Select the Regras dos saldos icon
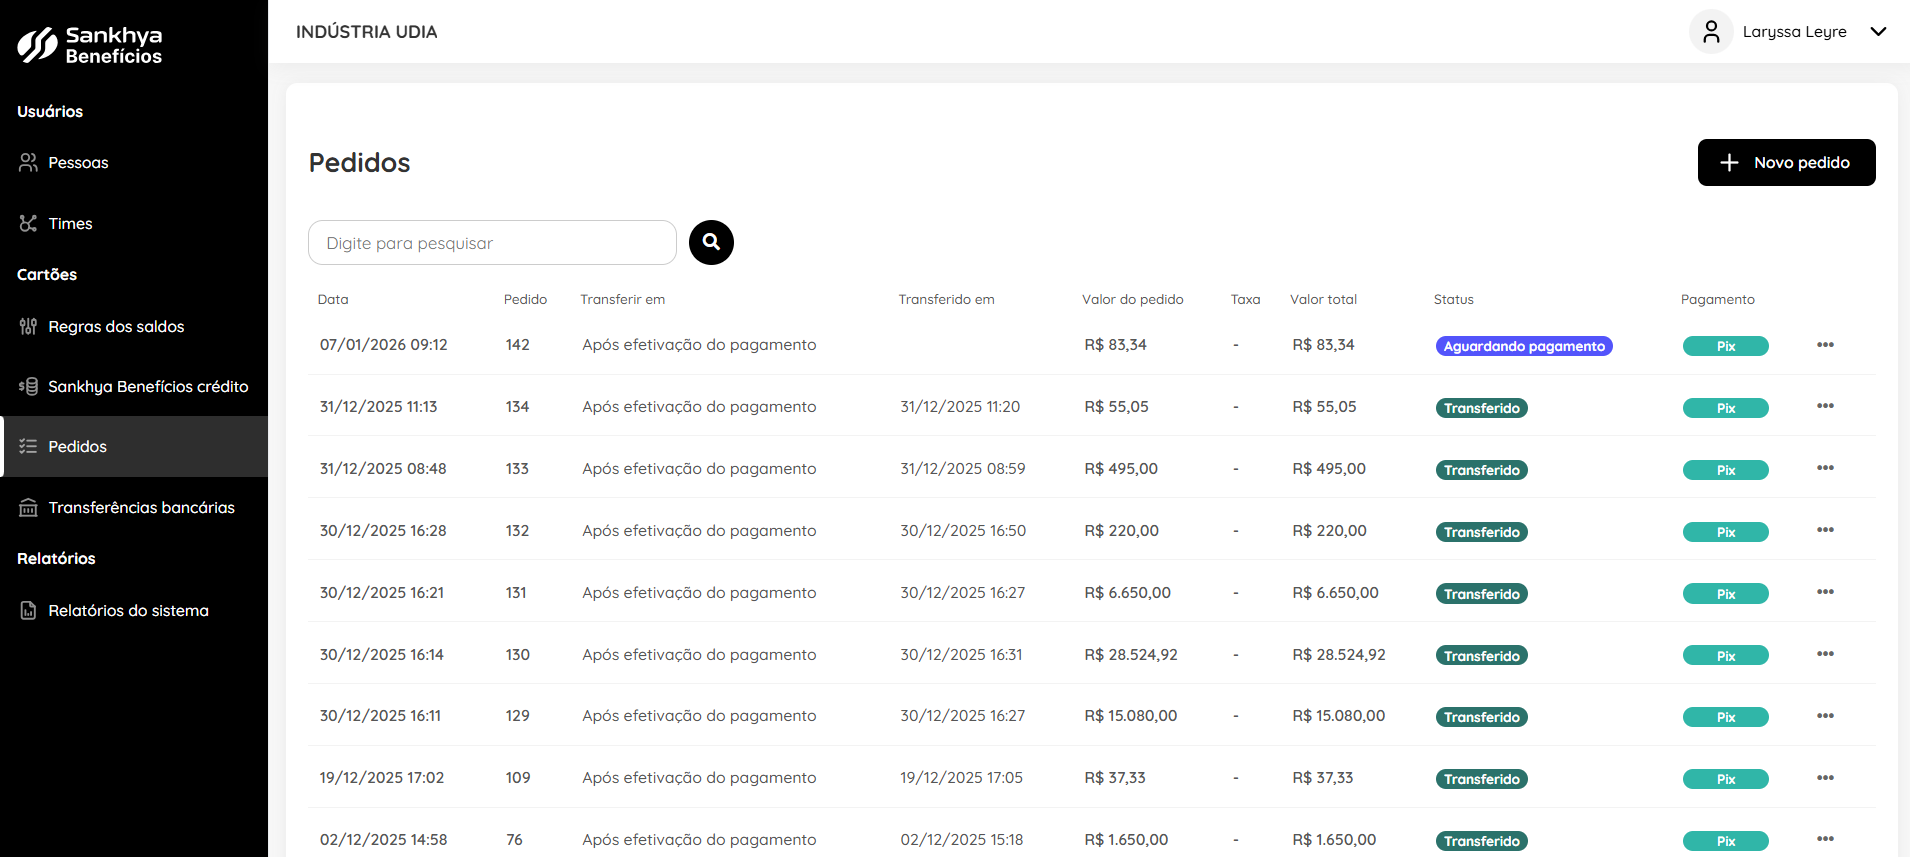The height and width of the screenshot is (857, 1910). pyautogui.click(x=28, y=326)
